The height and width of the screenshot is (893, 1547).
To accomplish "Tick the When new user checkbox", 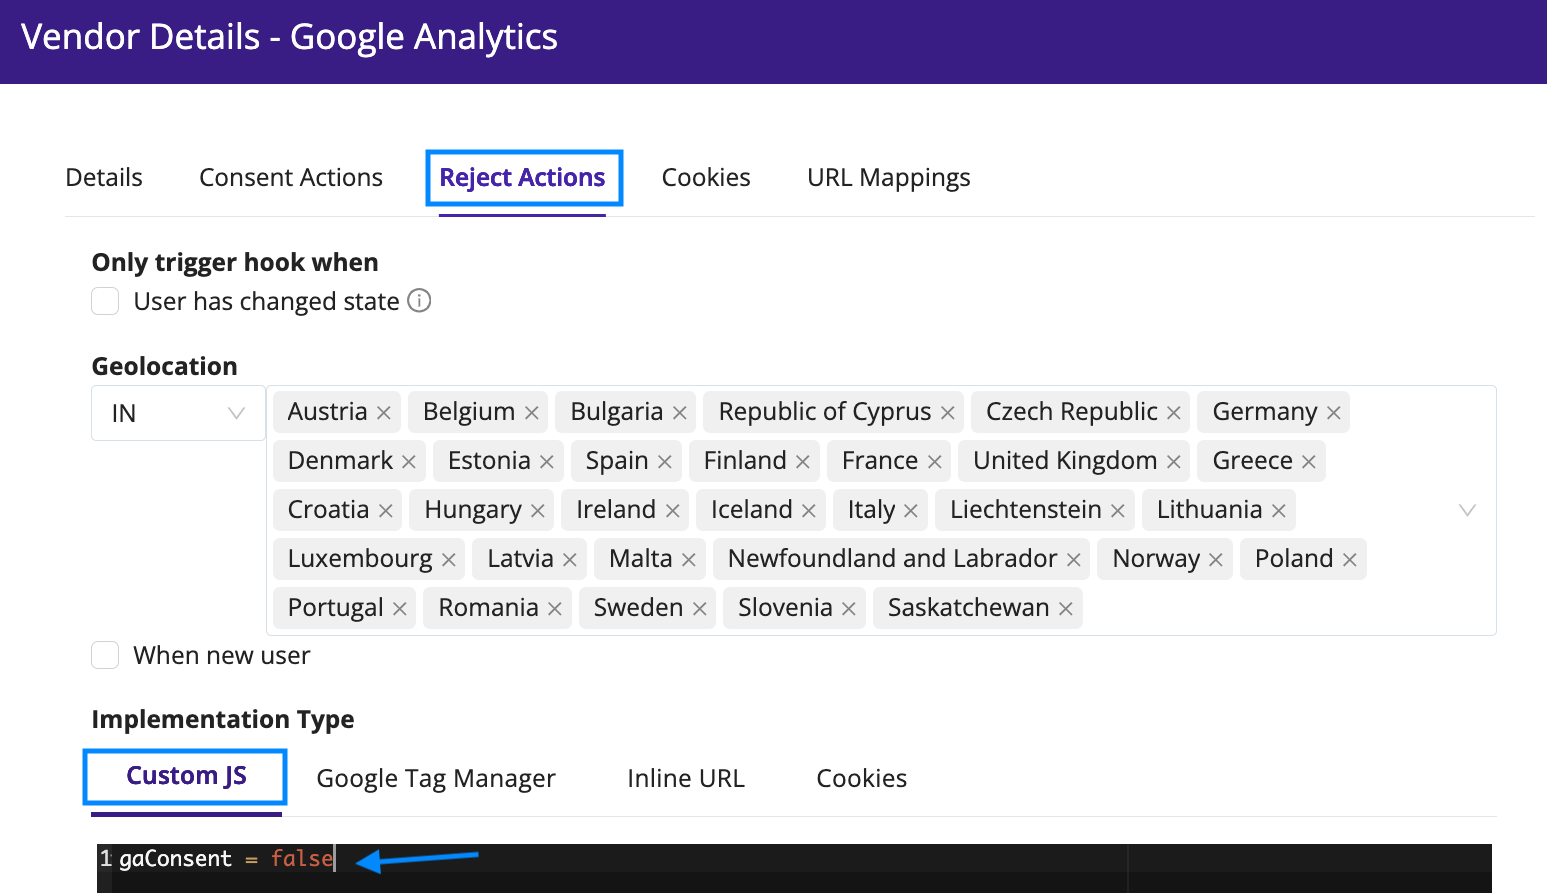I will pyautogui.click(x=105, y=655).
